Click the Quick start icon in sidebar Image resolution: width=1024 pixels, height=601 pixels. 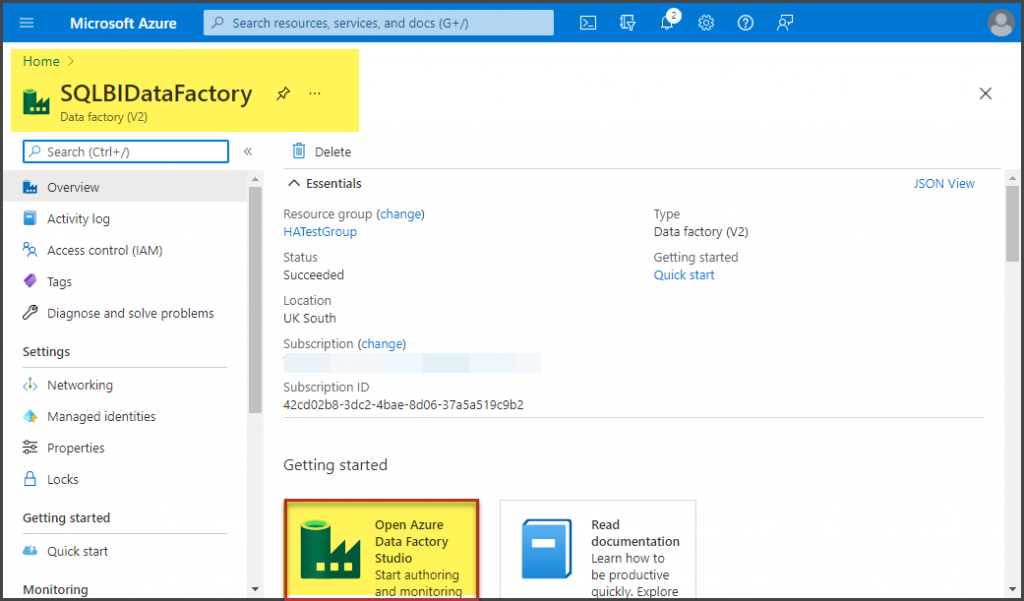click(x=30, y=551)
